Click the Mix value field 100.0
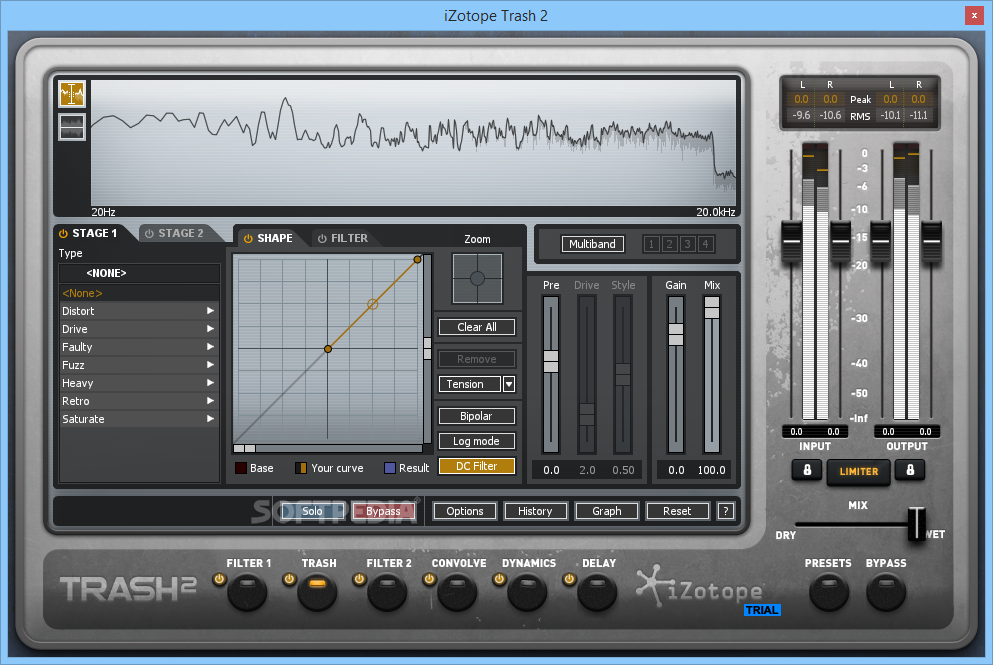 coord(712,470)
